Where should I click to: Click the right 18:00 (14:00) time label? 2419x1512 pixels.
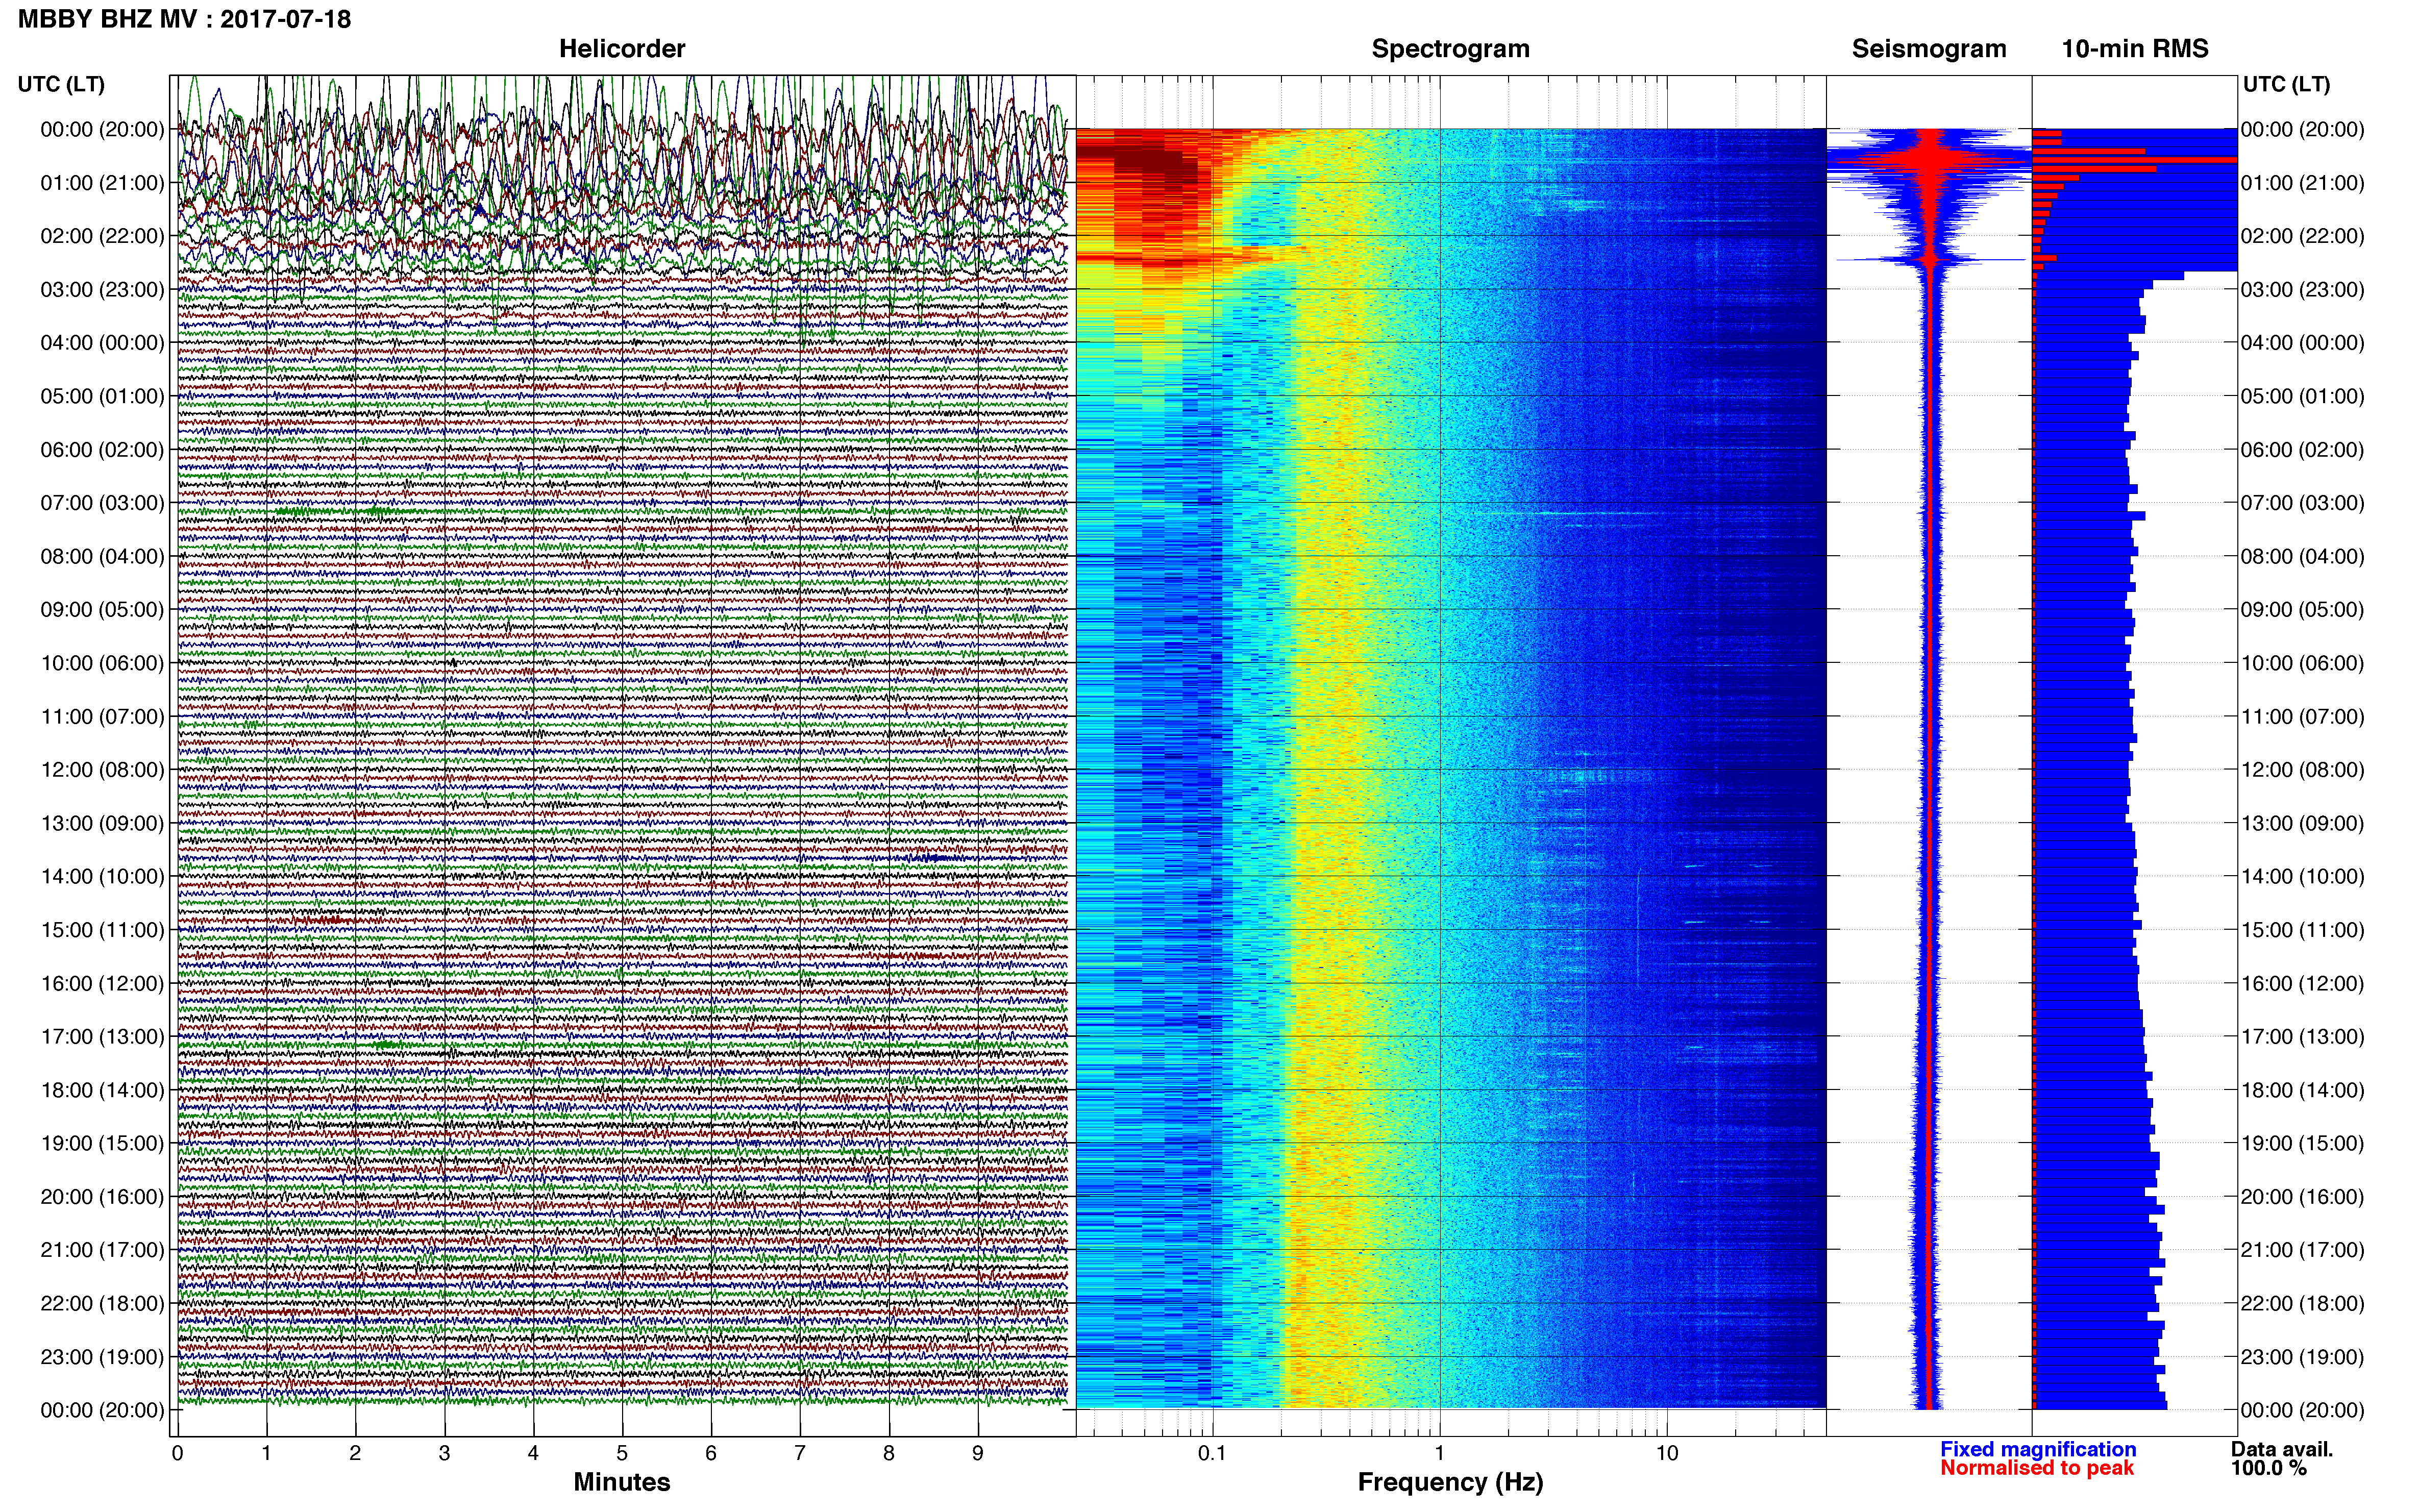pyautogui.click(x=2302, y=1090)
